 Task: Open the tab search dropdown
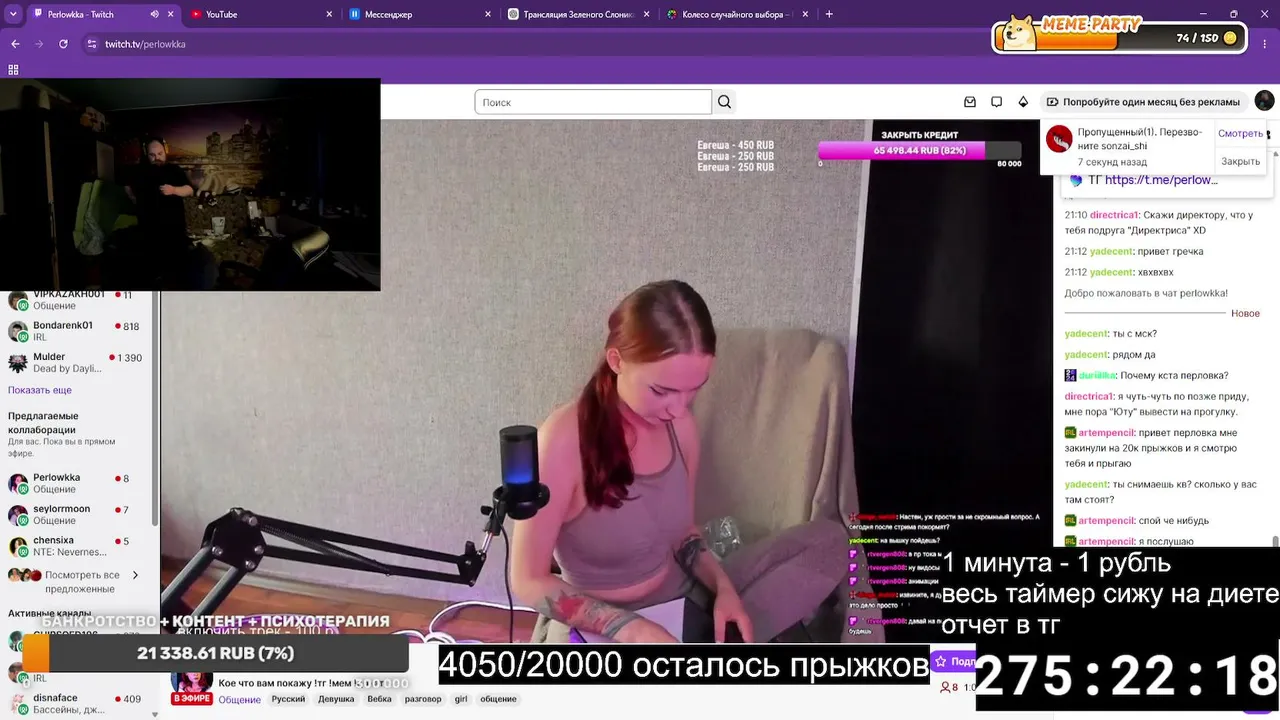13,14
